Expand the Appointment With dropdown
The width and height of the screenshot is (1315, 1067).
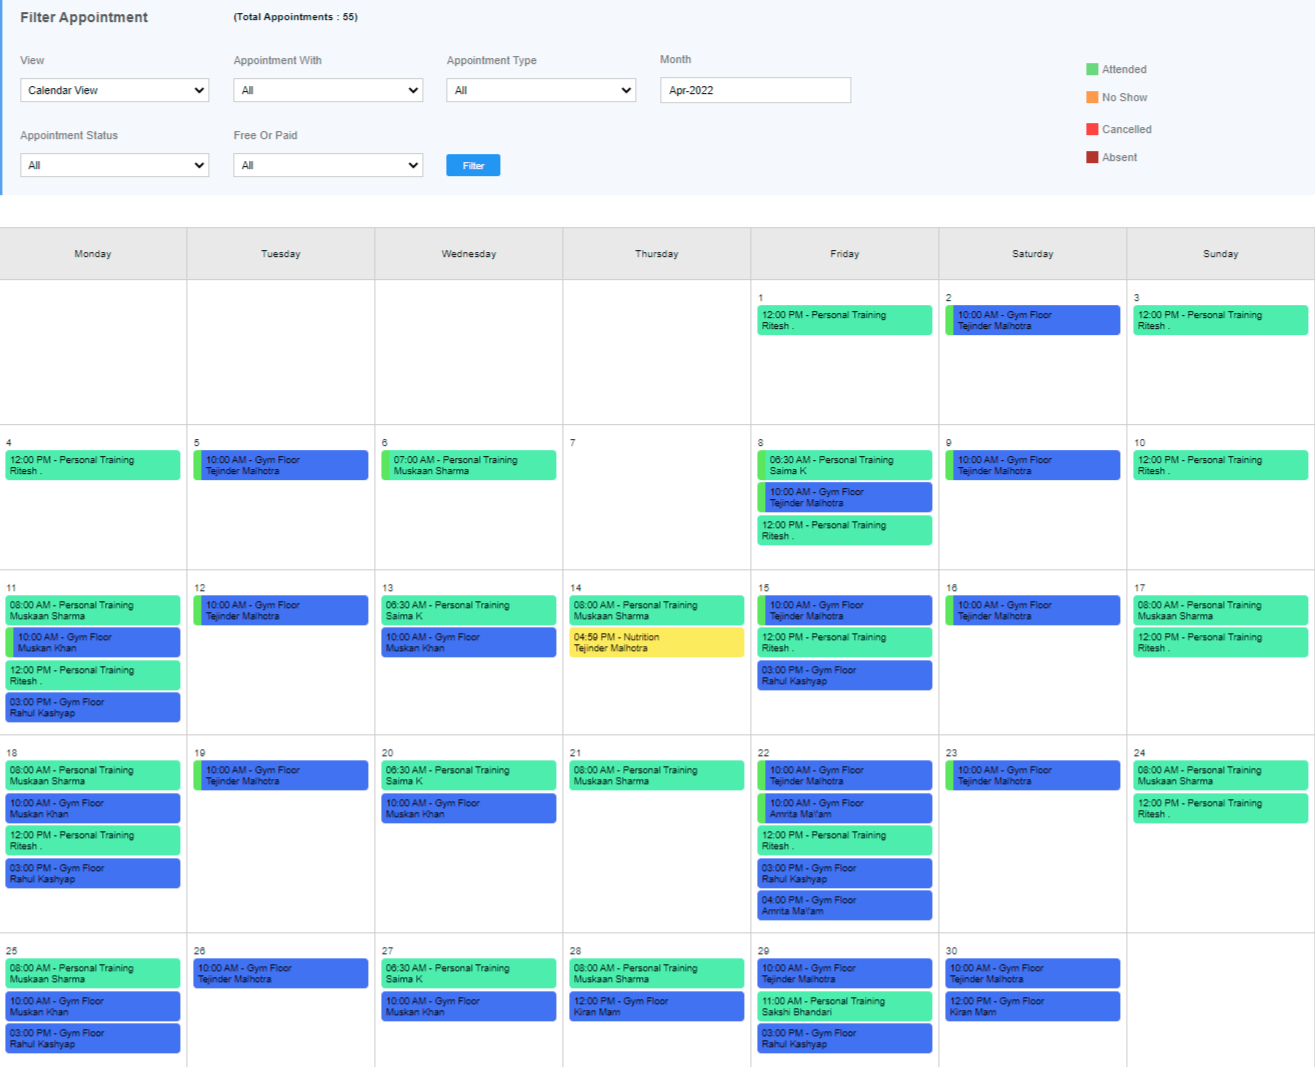click(x=328, y=90)
